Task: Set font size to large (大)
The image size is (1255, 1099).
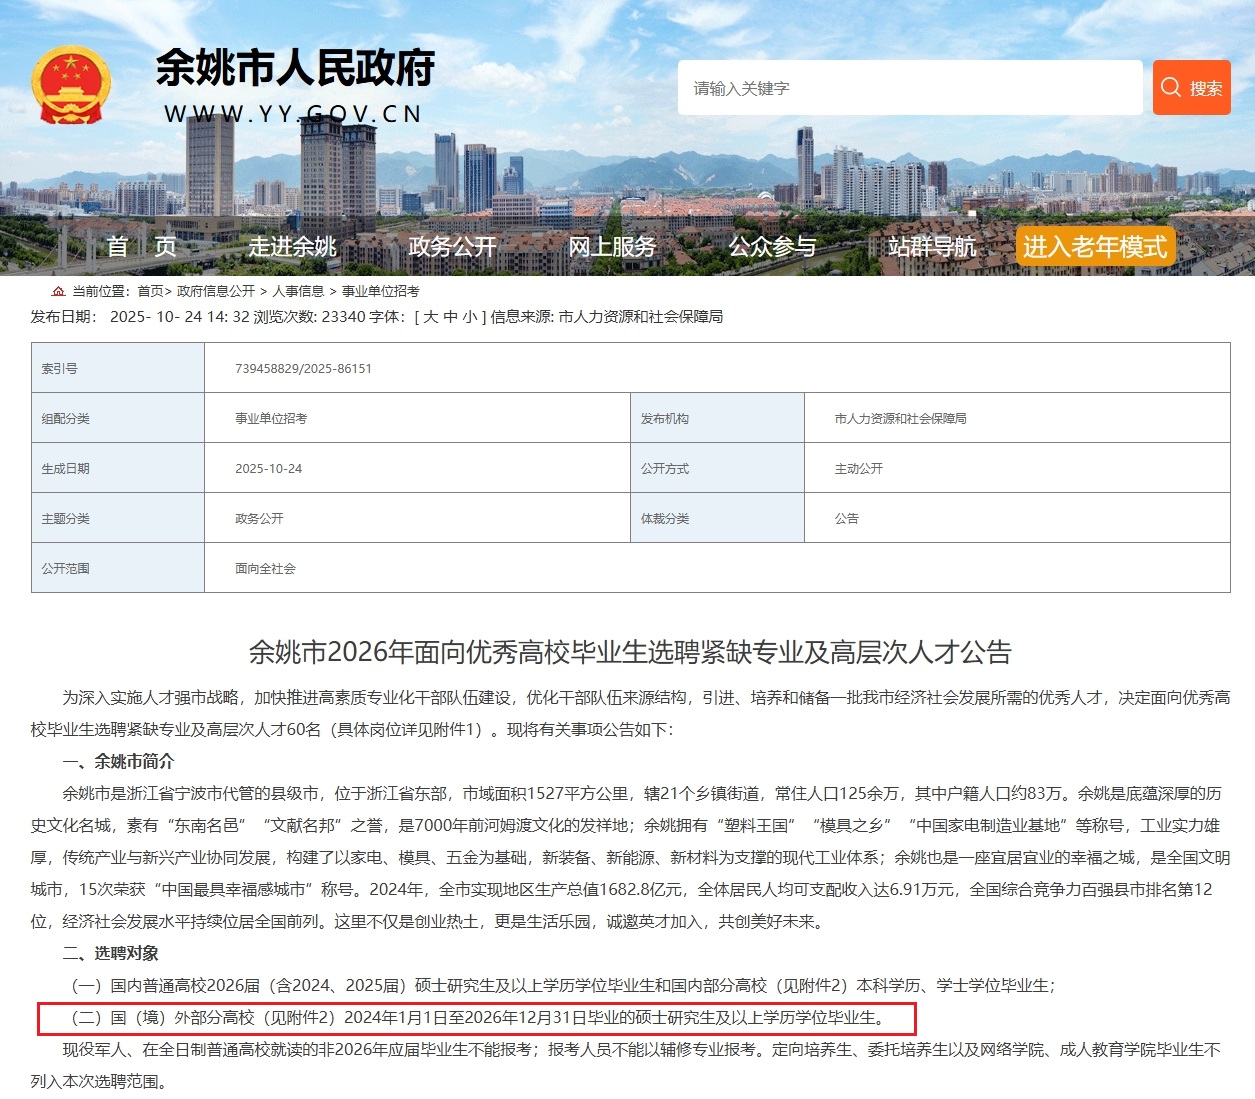Action: pos(431,317)
